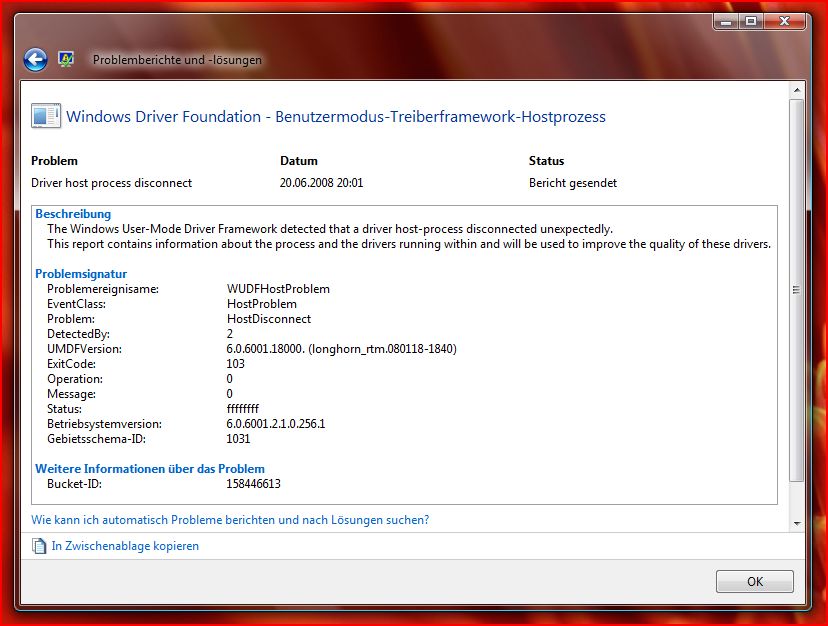Click the Status column header

[546, 161]
